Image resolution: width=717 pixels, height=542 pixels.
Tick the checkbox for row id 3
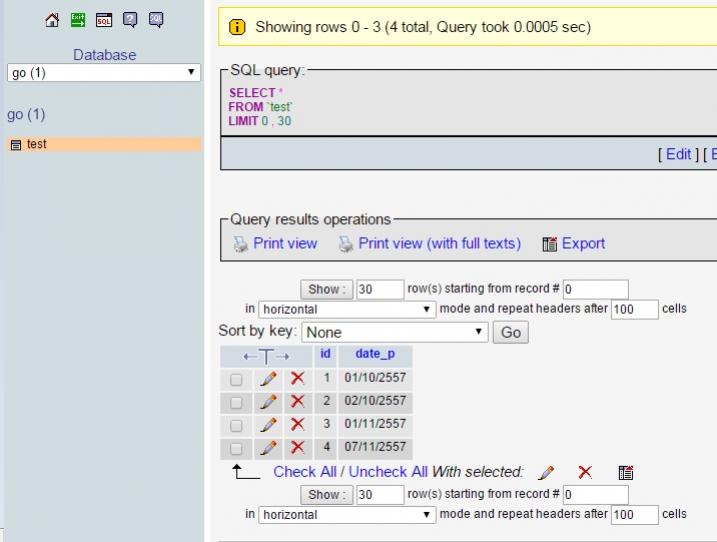click(236, 426)
